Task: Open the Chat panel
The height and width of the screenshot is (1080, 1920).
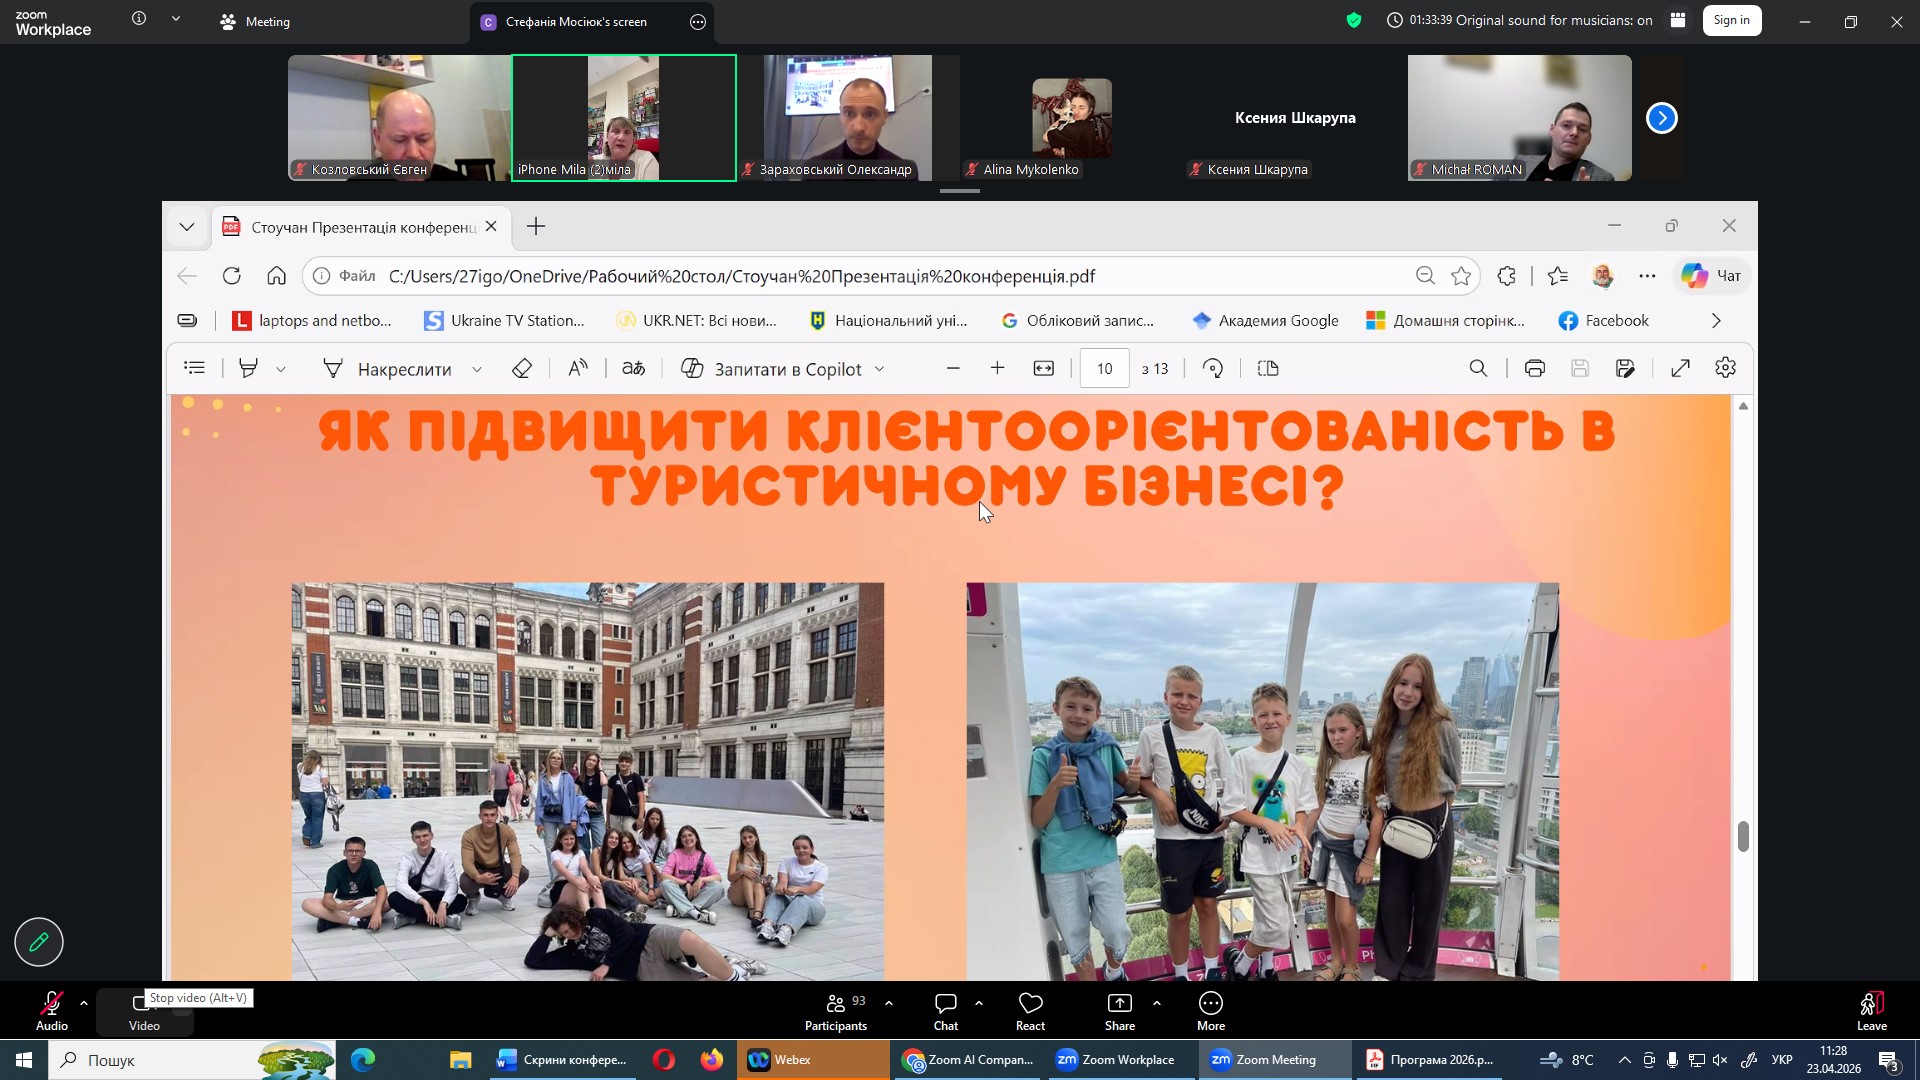Action: [945, 1010]
